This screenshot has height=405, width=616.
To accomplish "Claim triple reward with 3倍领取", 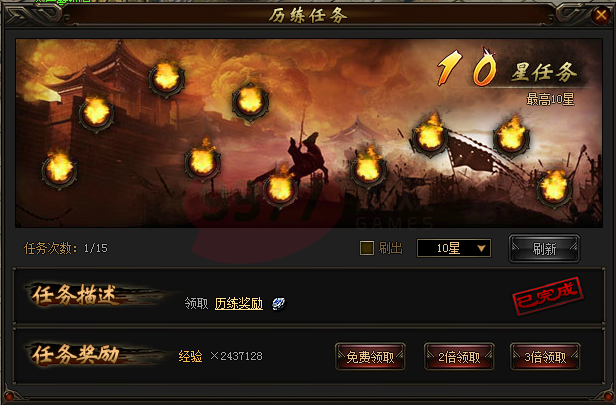I will [545, 357].
